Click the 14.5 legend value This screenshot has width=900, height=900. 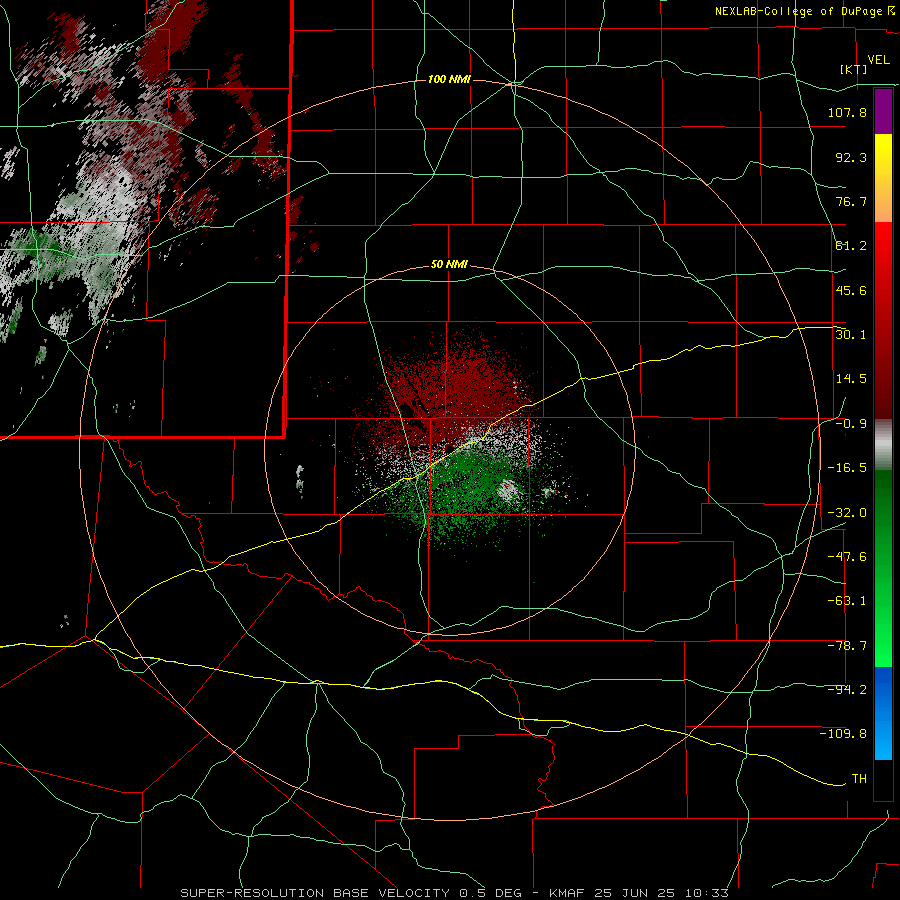click(851, 379)
